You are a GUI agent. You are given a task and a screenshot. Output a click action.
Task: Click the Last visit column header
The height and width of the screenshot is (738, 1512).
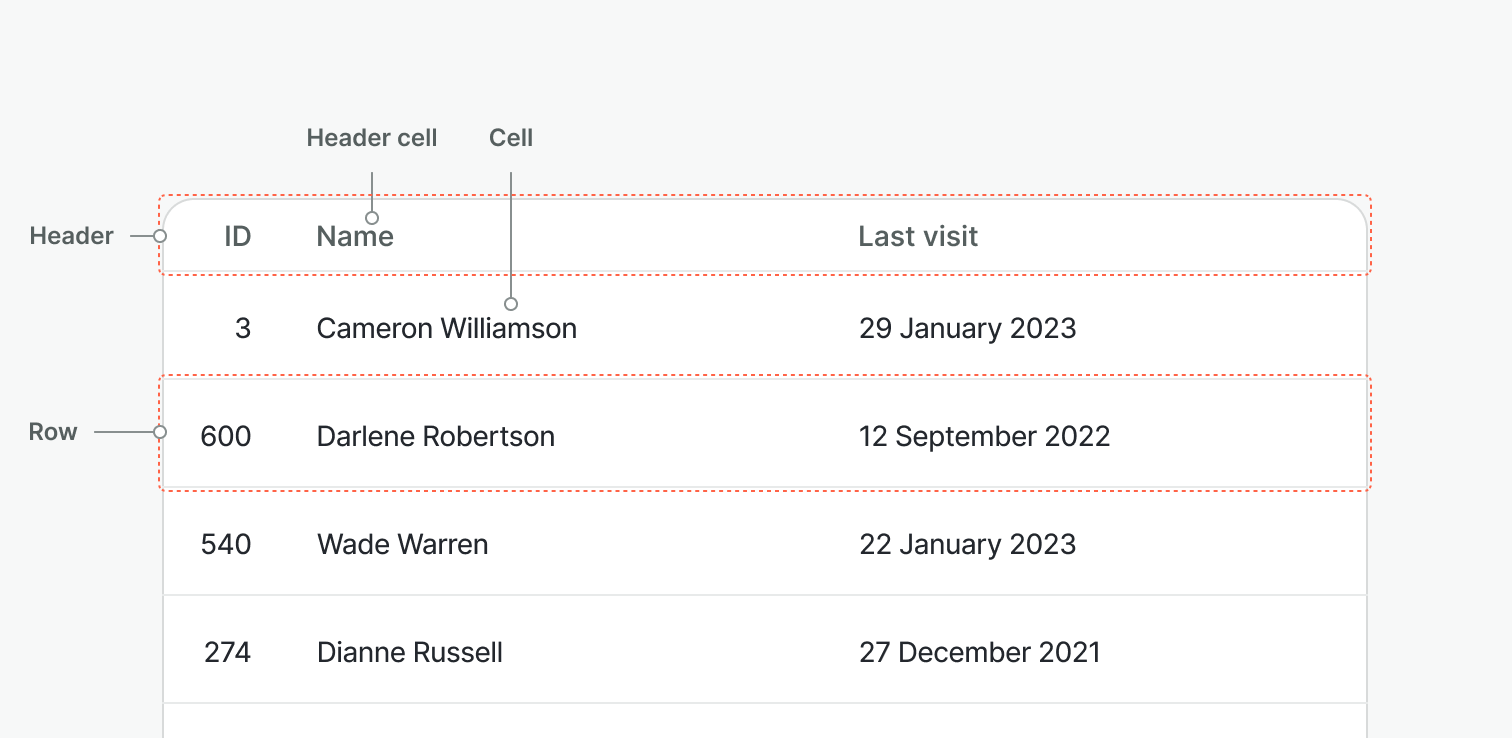(918, 237)
